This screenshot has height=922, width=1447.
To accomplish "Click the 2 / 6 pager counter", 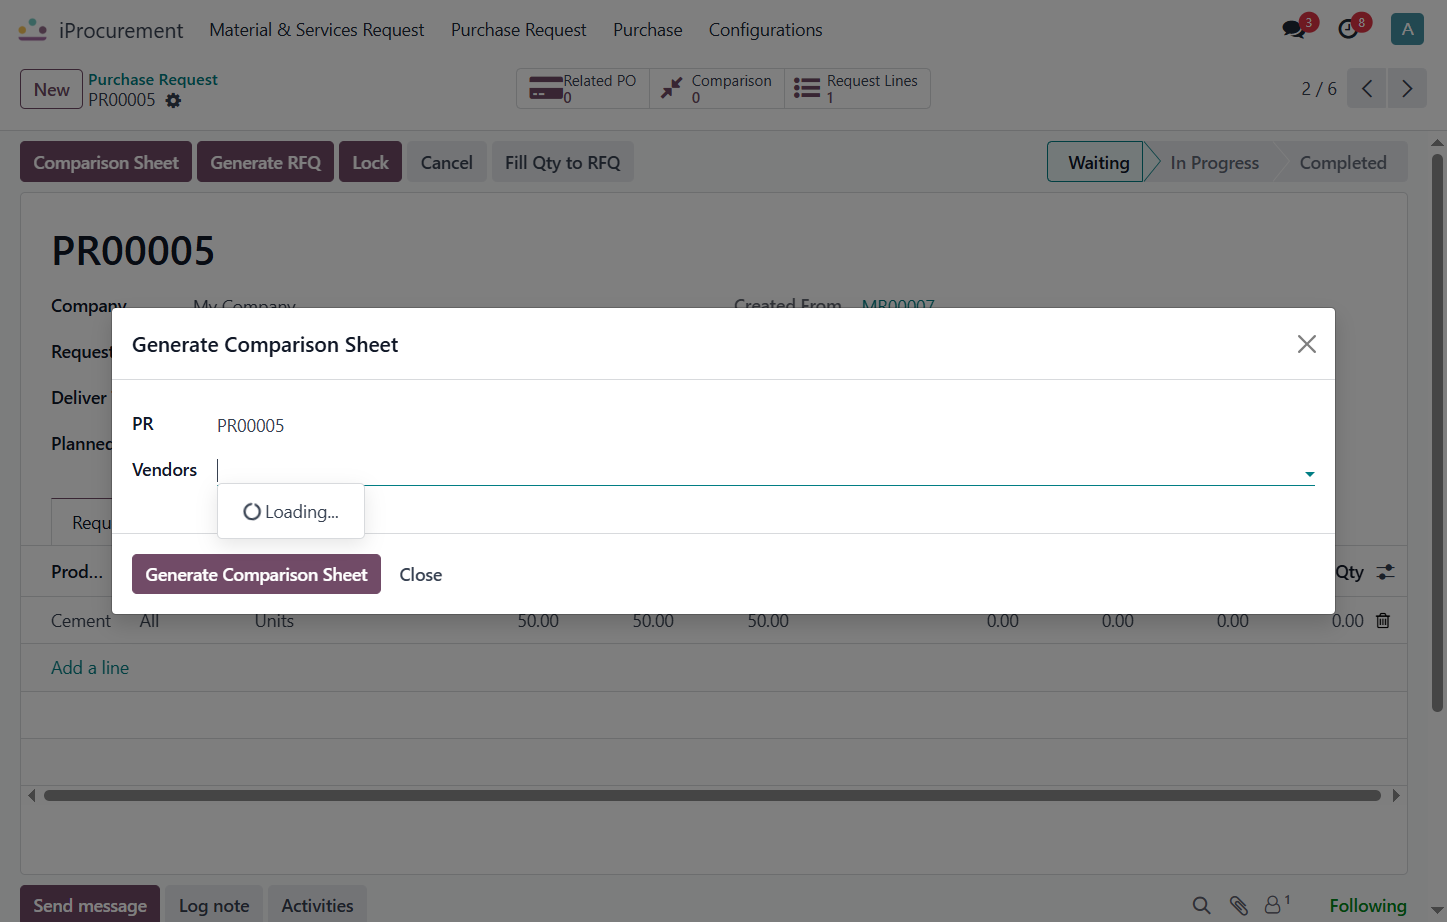I will click(1318, 89).
